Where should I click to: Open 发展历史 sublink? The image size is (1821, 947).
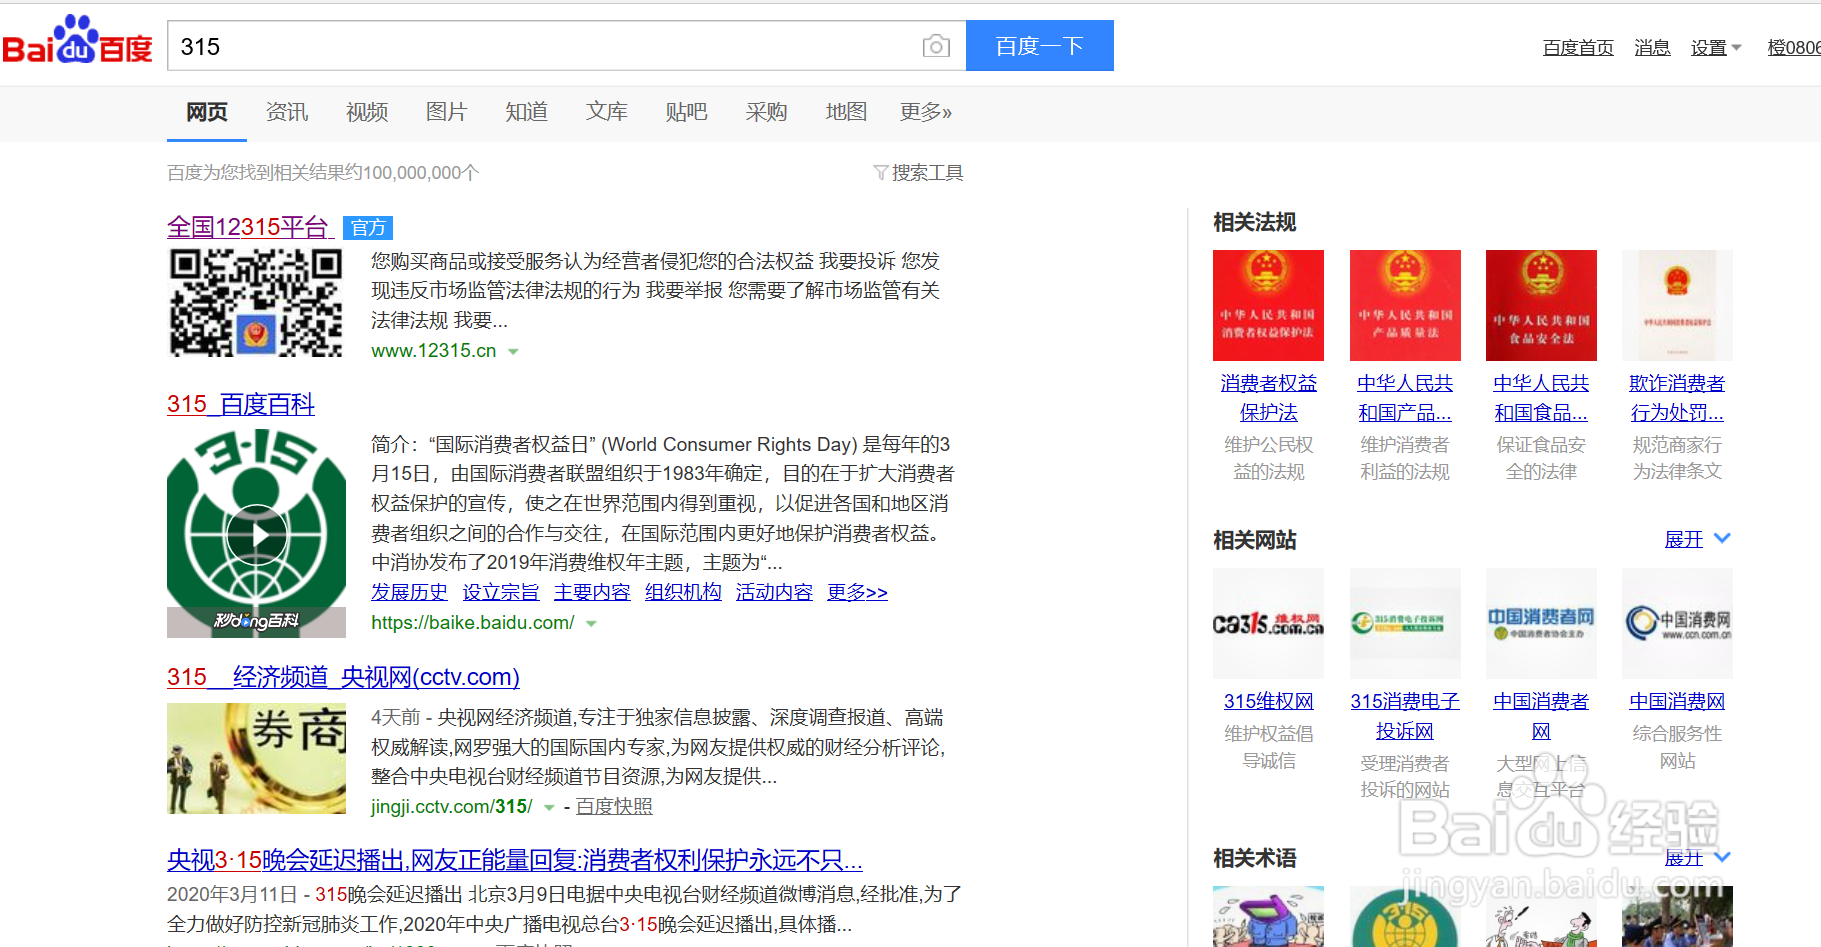coord(409,592)
